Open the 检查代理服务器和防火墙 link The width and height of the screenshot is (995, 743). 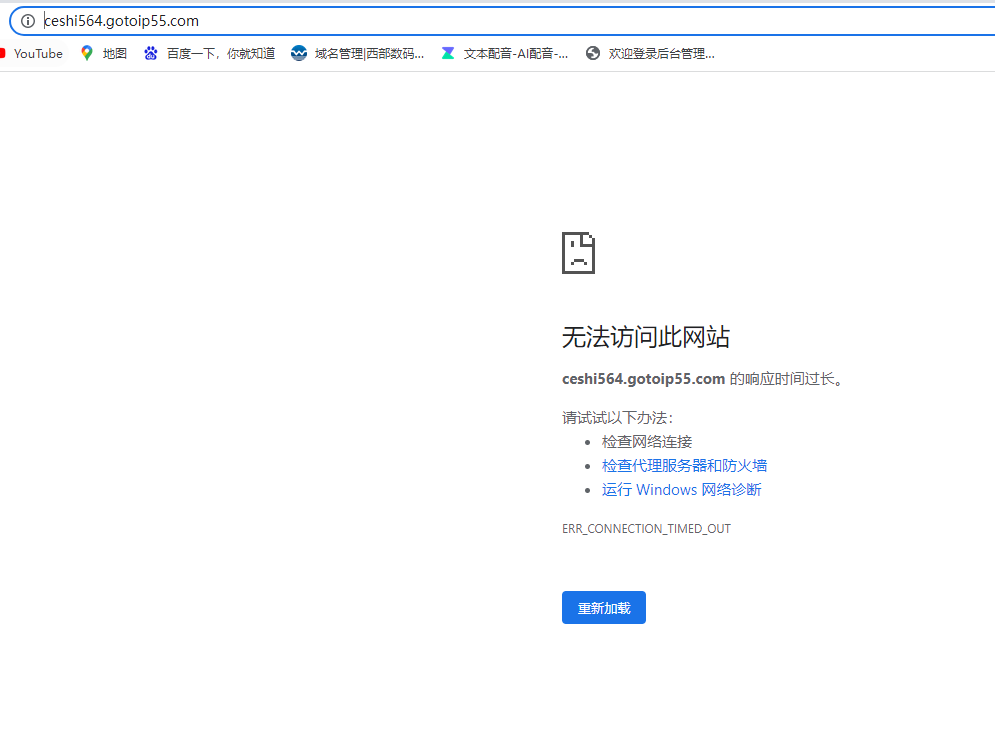point(684,465)
